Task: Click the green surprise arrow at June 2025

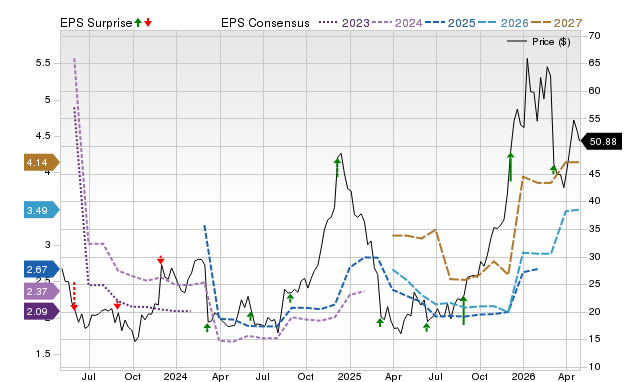Action: [427, 327]
